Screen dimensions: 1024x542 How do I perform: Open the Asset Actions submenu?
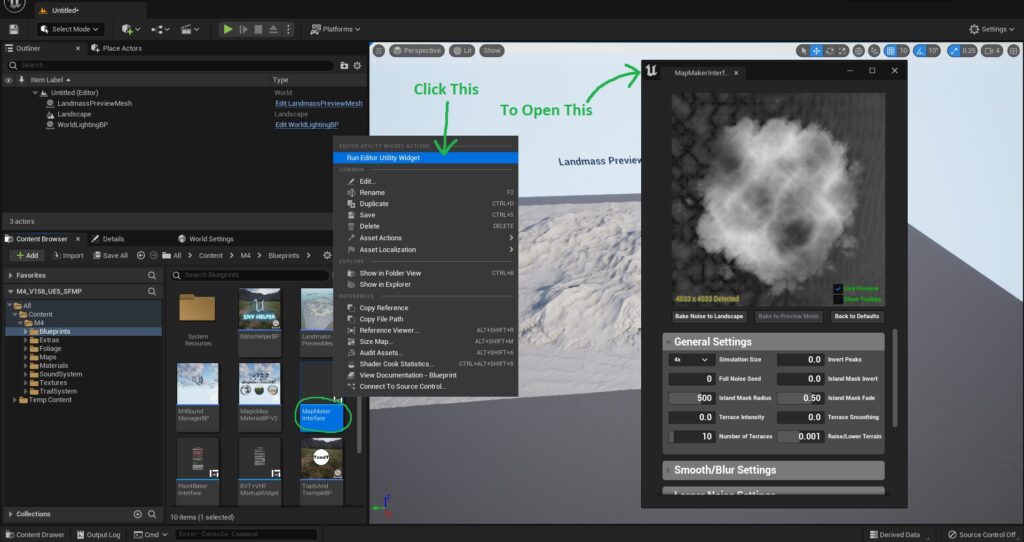(x=425, y=238)
